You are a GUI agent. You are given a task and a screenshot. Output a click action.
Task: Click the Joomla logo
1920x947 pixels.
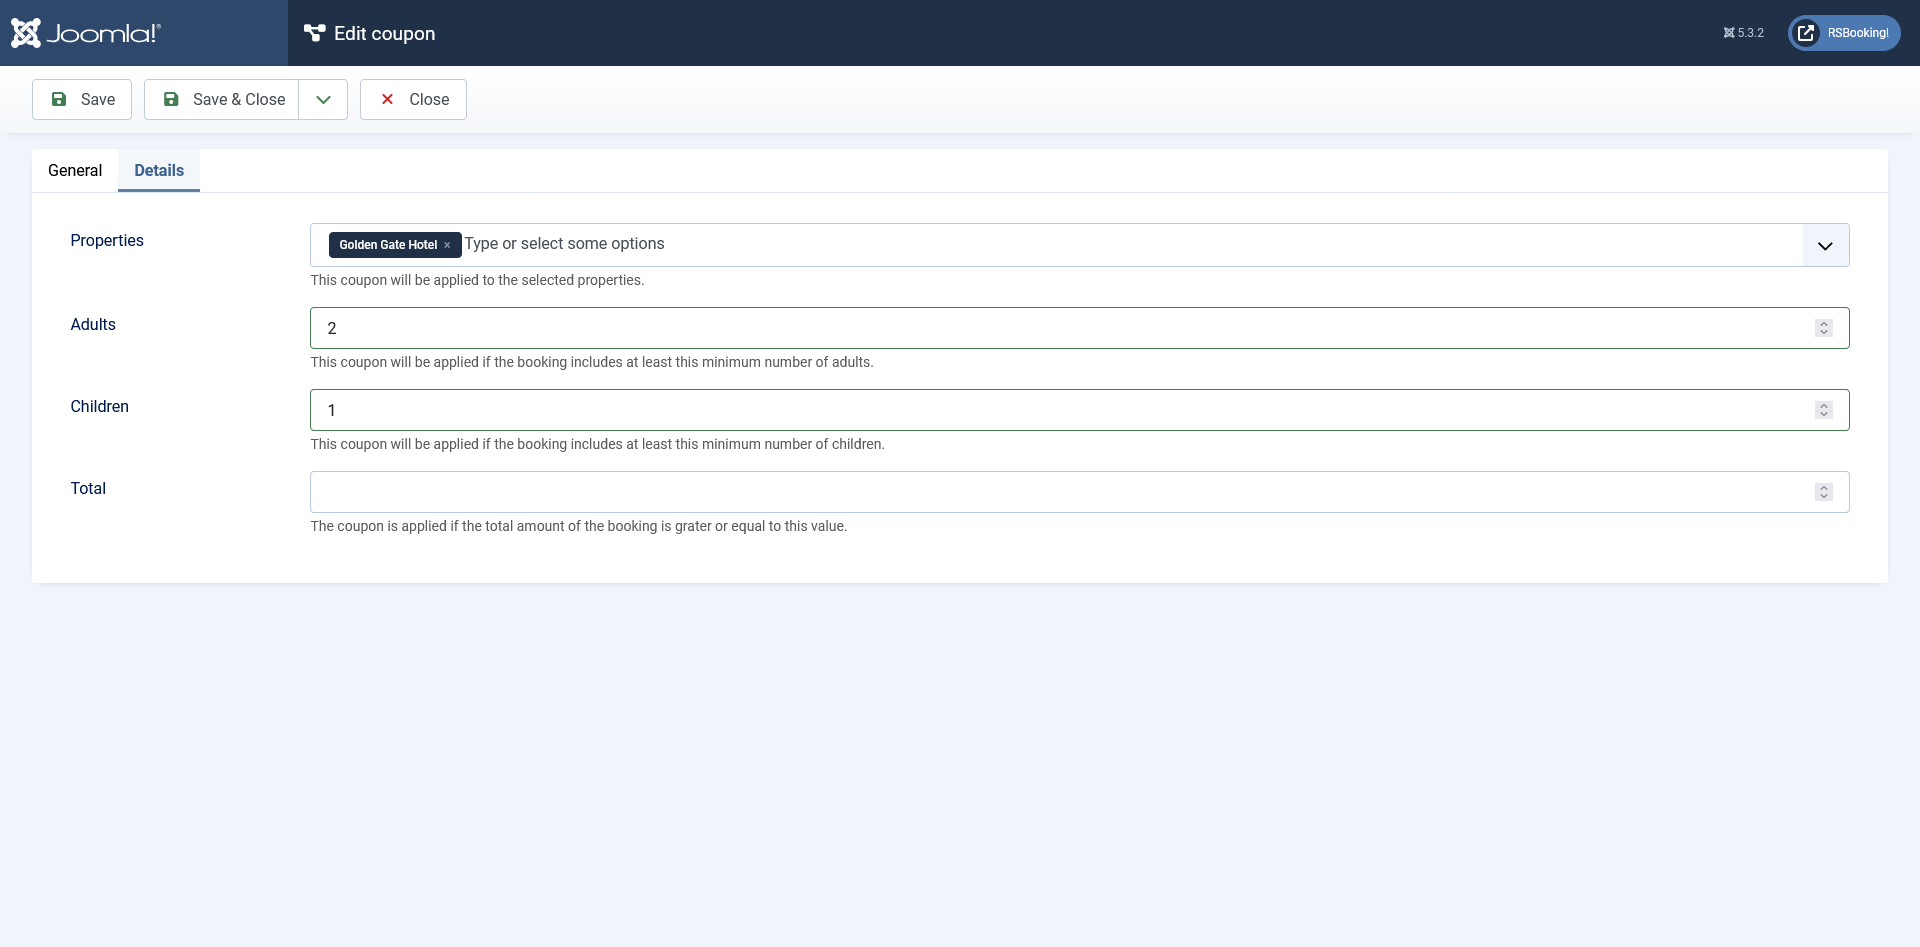click(x=86, y=33)
